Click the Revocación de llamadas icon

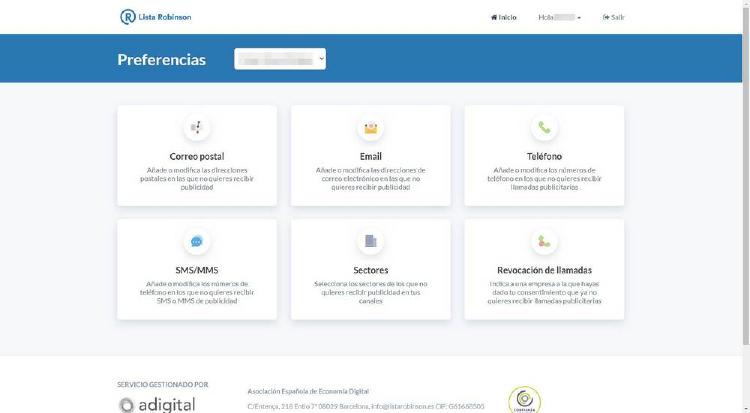pos(544,241)
